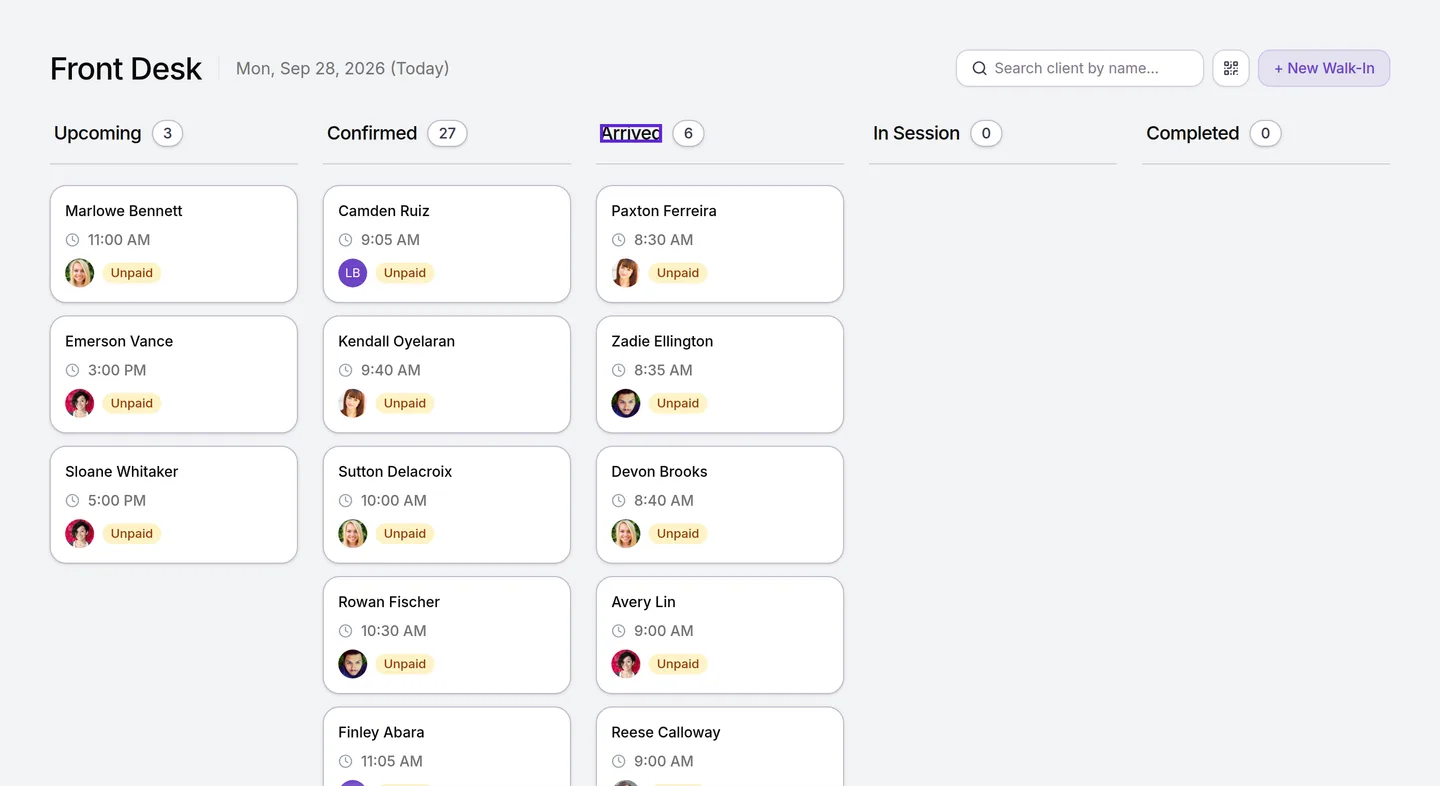This screenshot has height=786, width=1440.
Task: Click the LB avatar on Camden Ruiz
Action: [353, 273]
